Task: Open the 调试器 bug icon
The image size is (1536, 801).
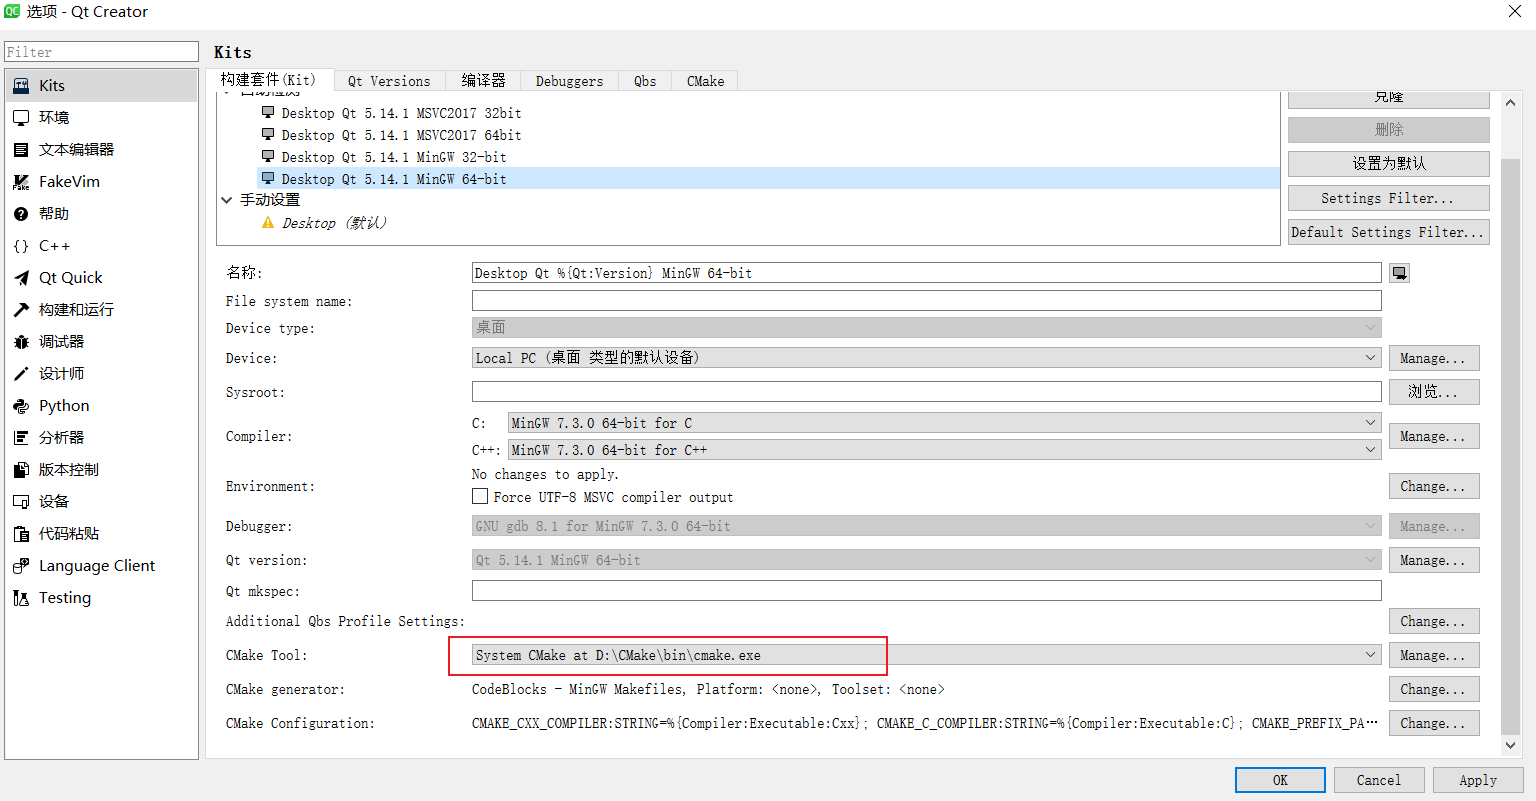Action: (21, 342)
